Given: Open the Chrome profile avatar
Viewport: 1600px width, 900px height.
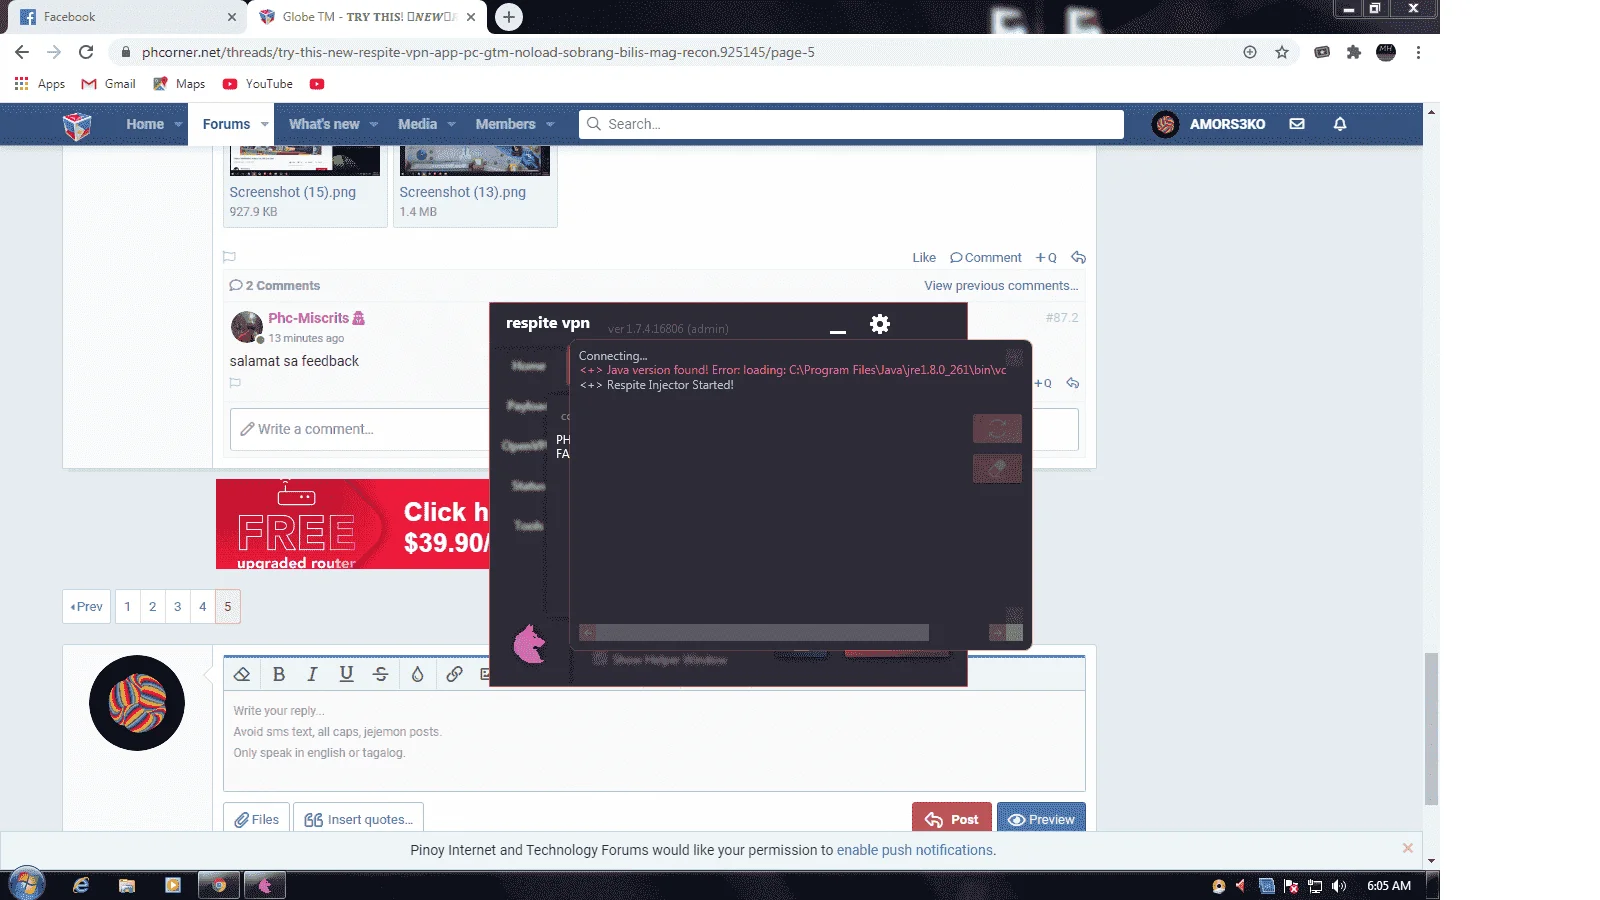Looking at the screenshot, I should pos(1386,52).
